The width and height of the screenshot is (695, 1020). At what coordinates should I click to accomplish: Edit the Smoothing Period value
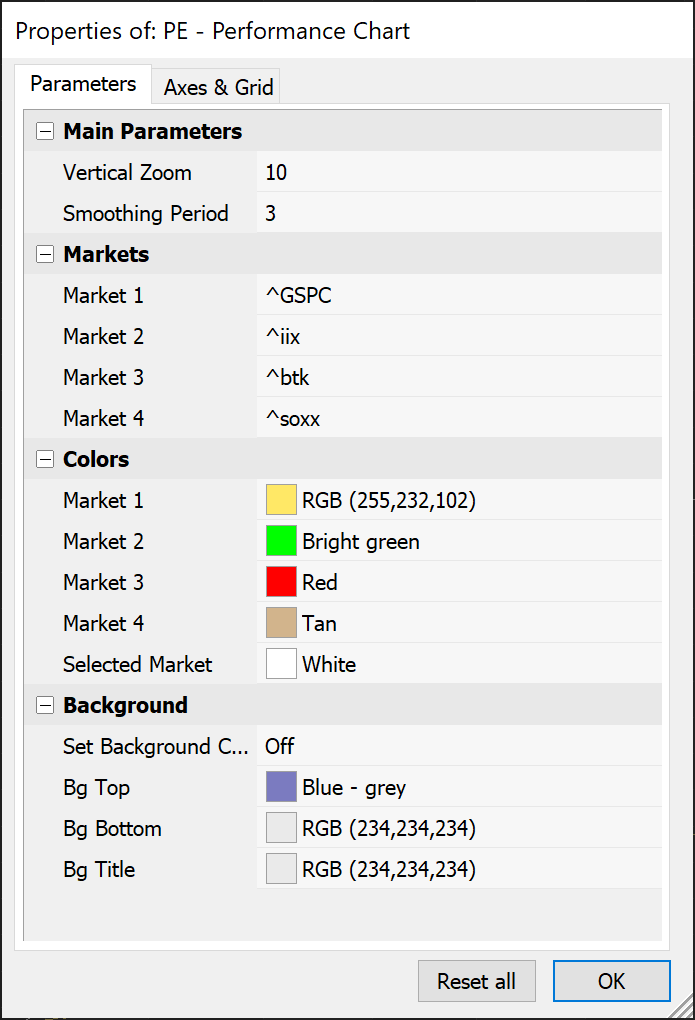(x=458, y=214)
